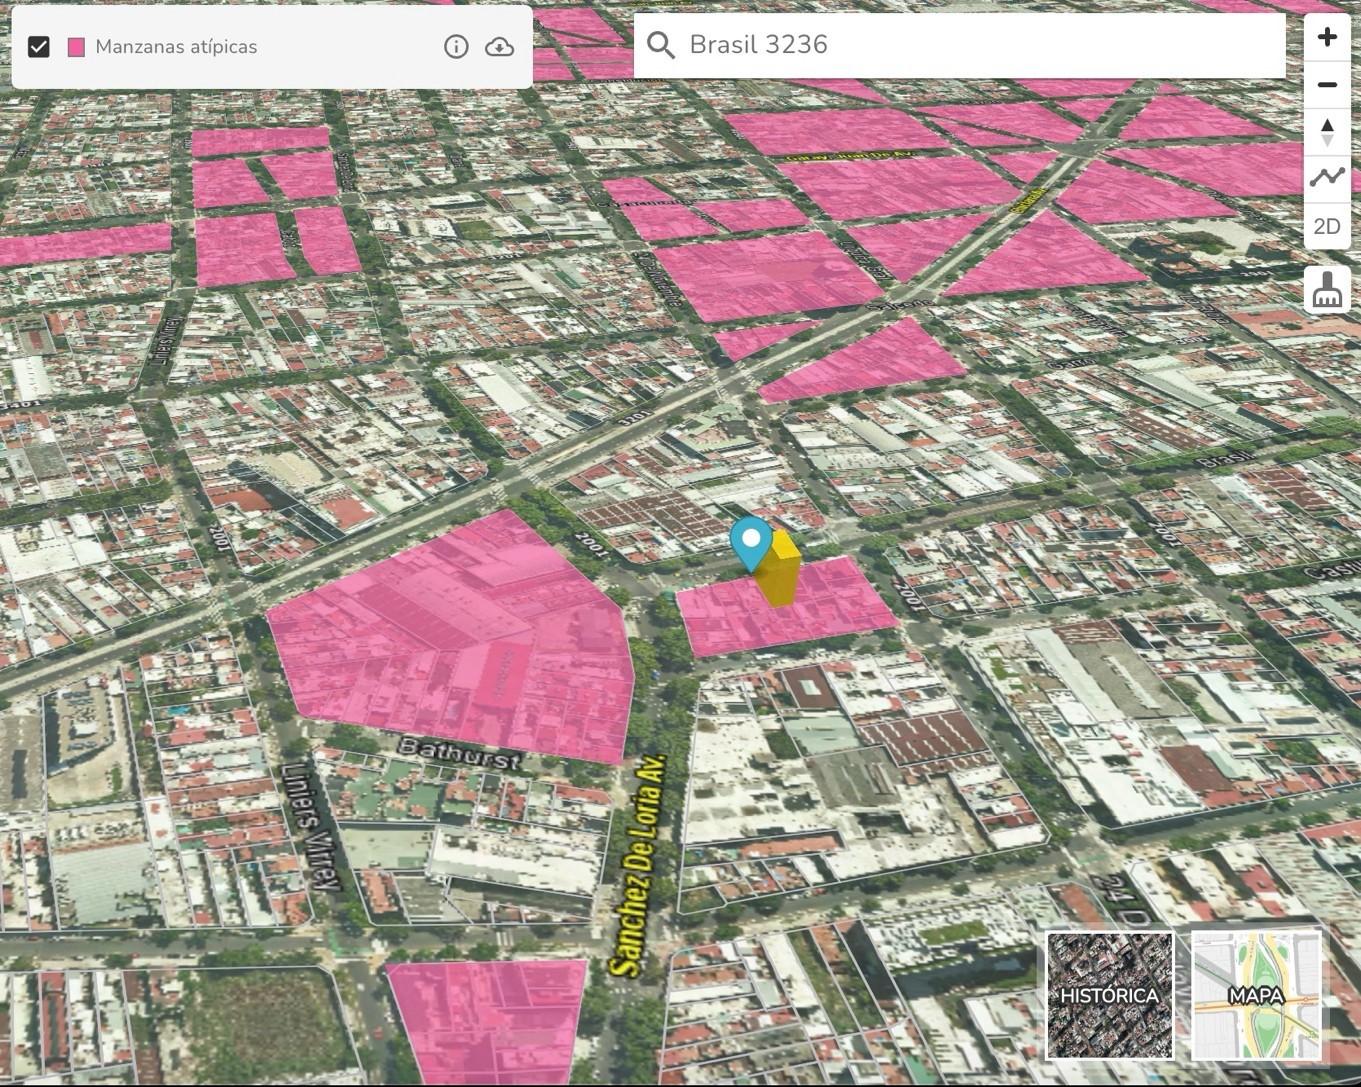Click the blue location pin marker
Viewport: 1361px width, 1087px height.
point(751,541)
